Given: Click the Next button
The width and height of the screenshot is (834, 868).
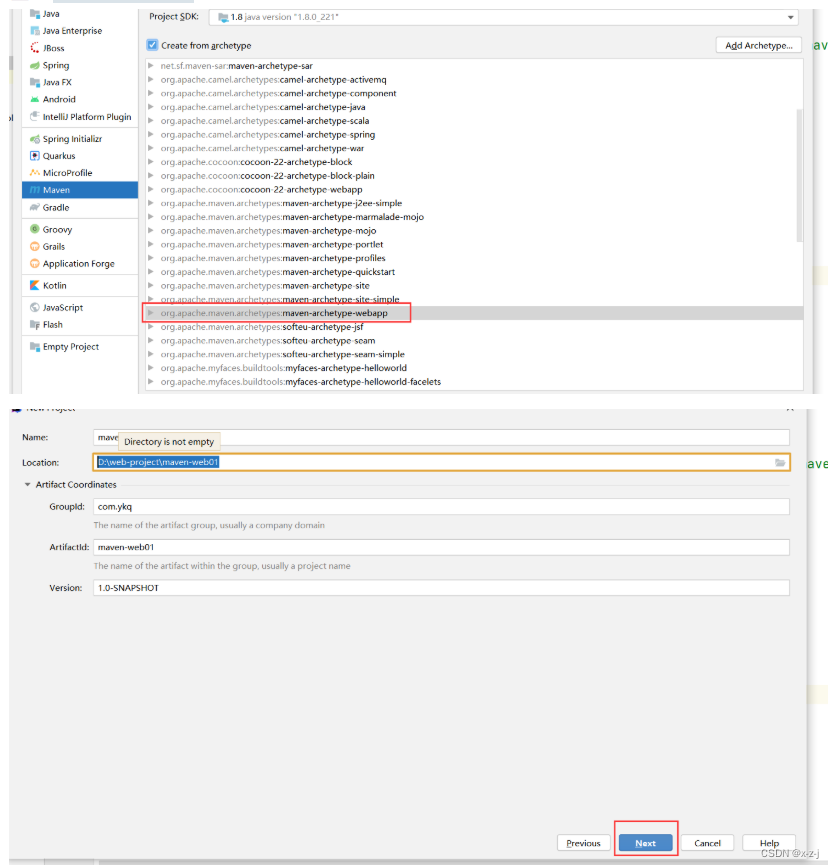Looking at the screenshot, I should 645,843.
